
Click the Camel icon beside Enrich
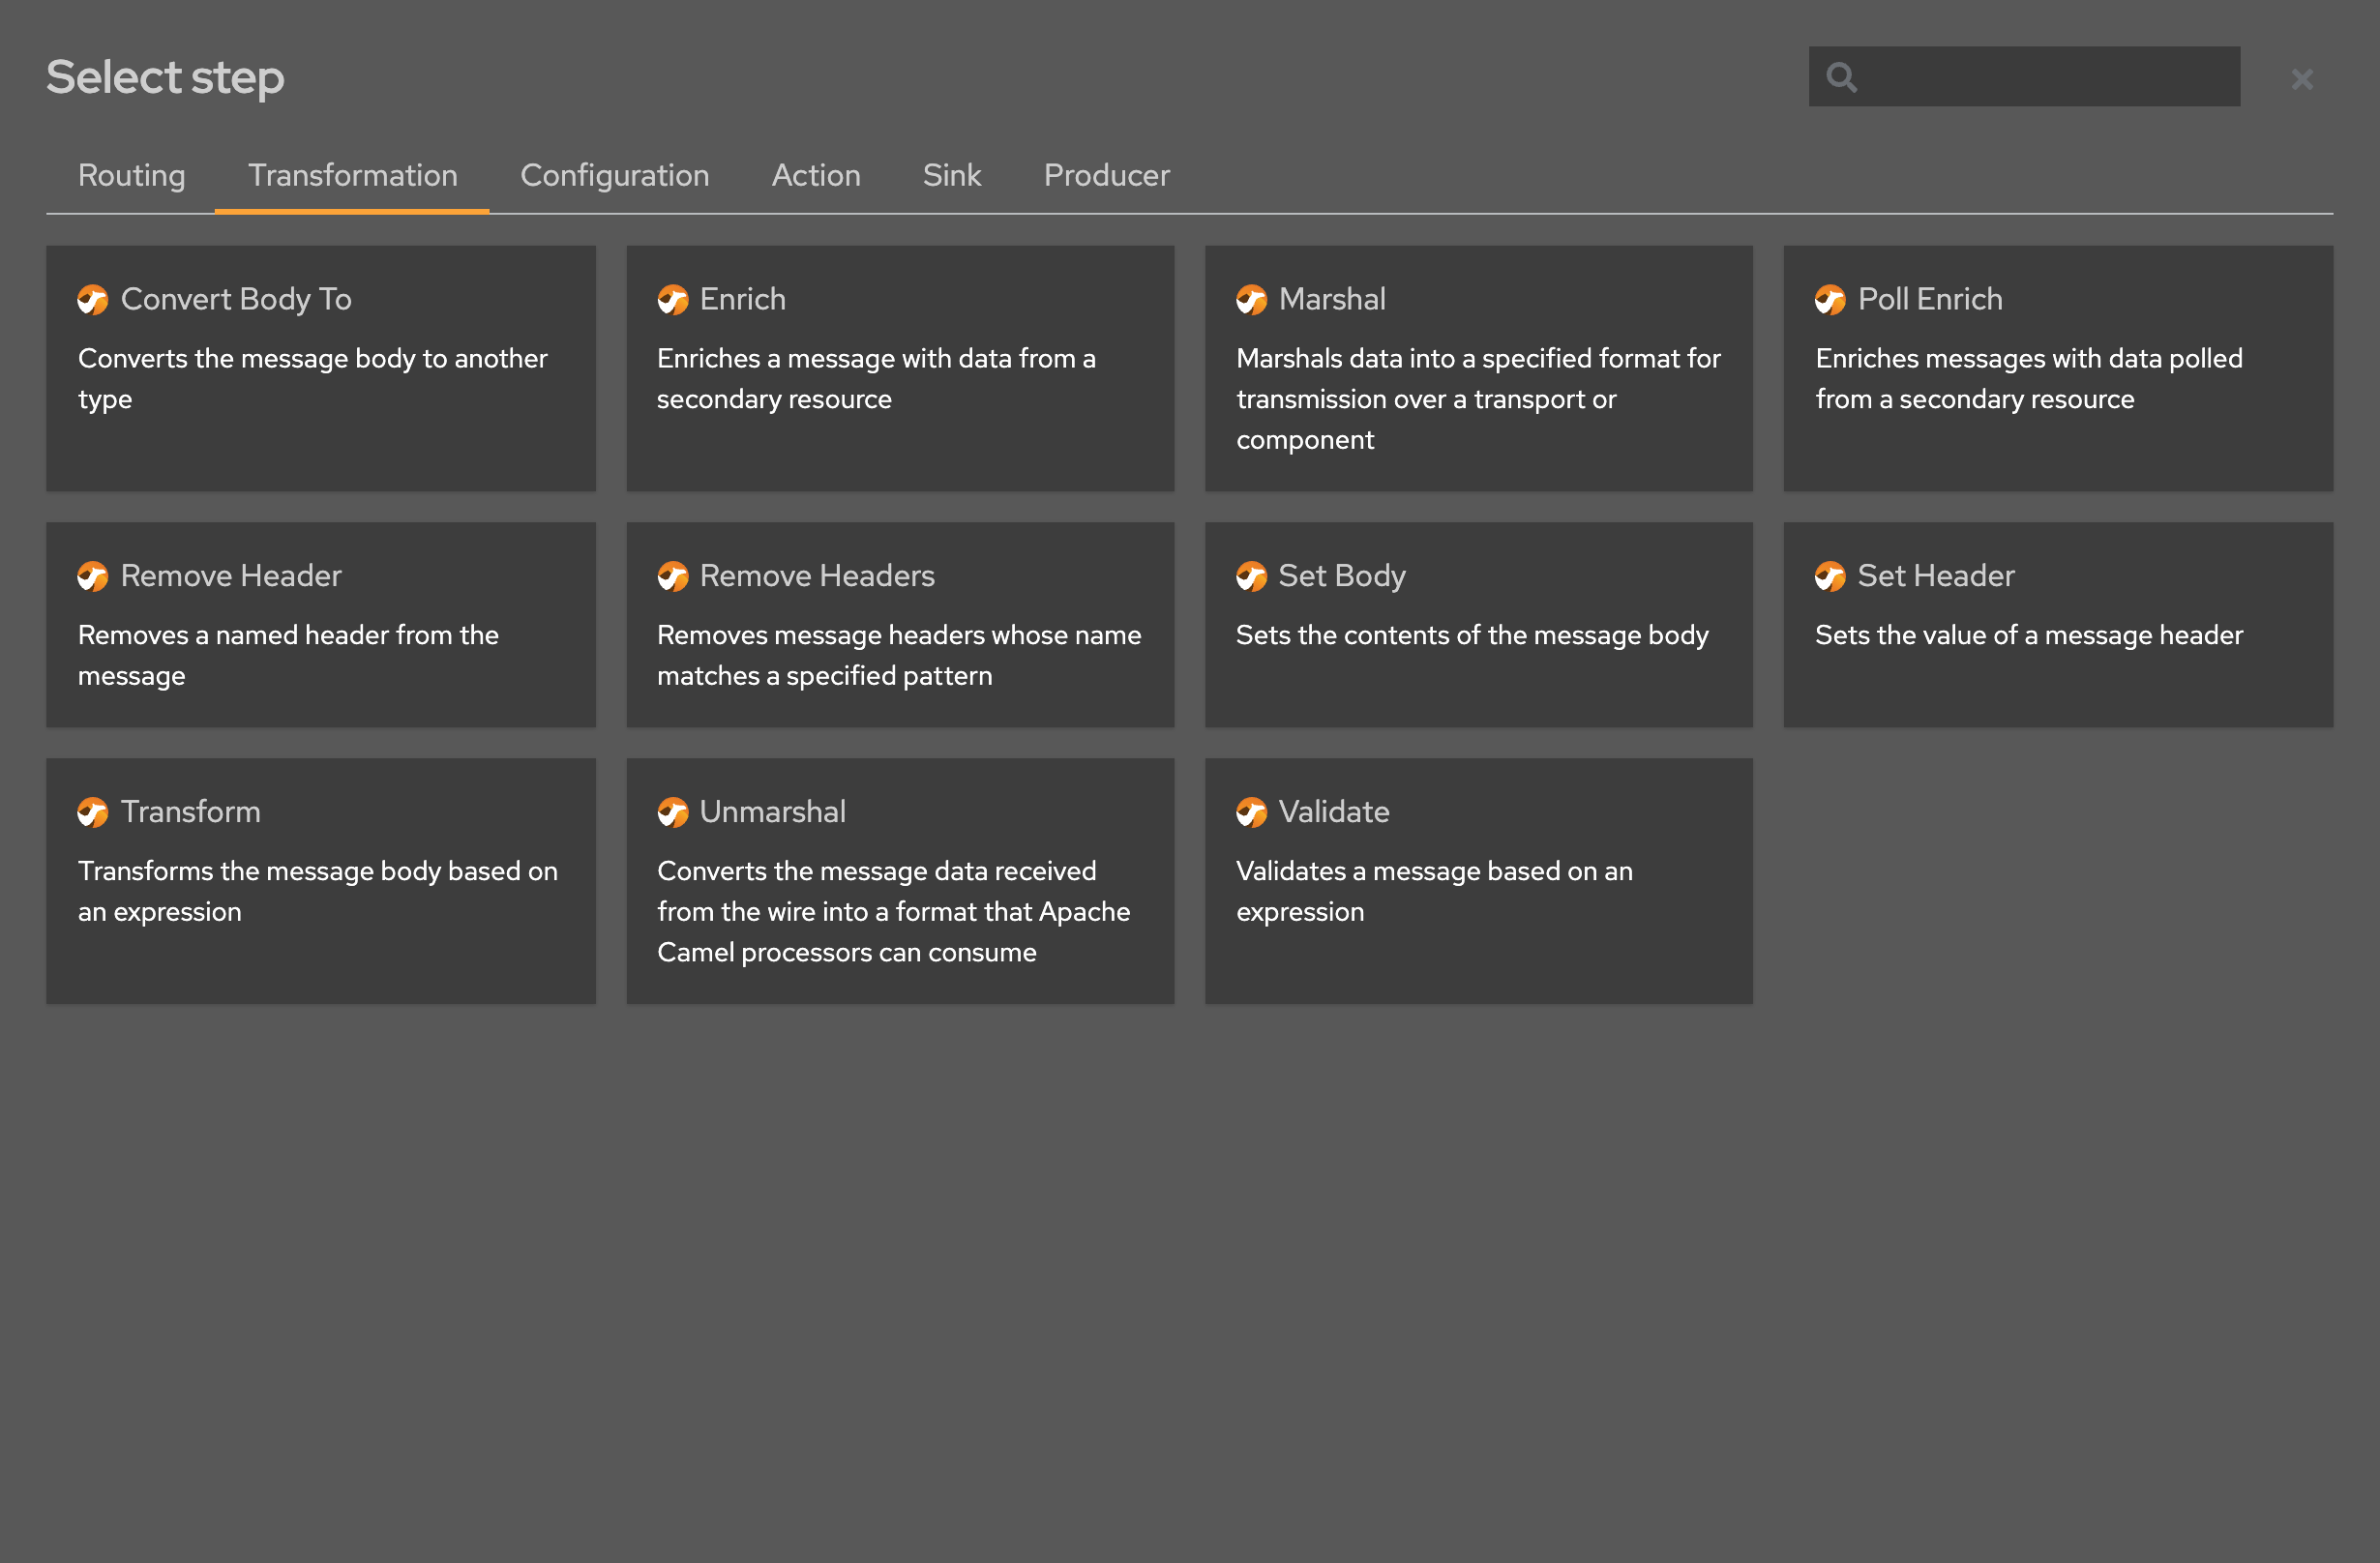click(672, 299)
